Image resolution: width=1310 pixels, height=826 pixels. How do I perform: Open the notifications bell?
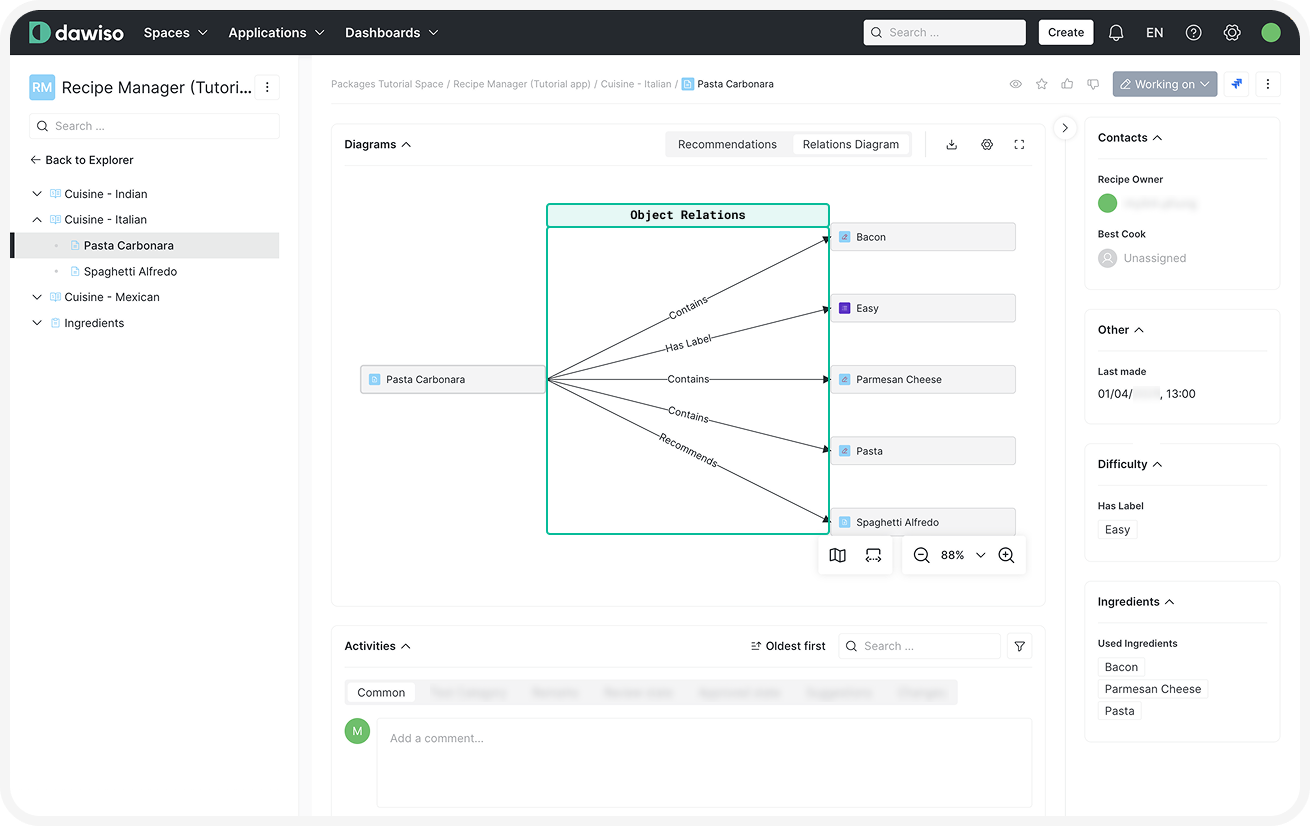coord(1116,33)
